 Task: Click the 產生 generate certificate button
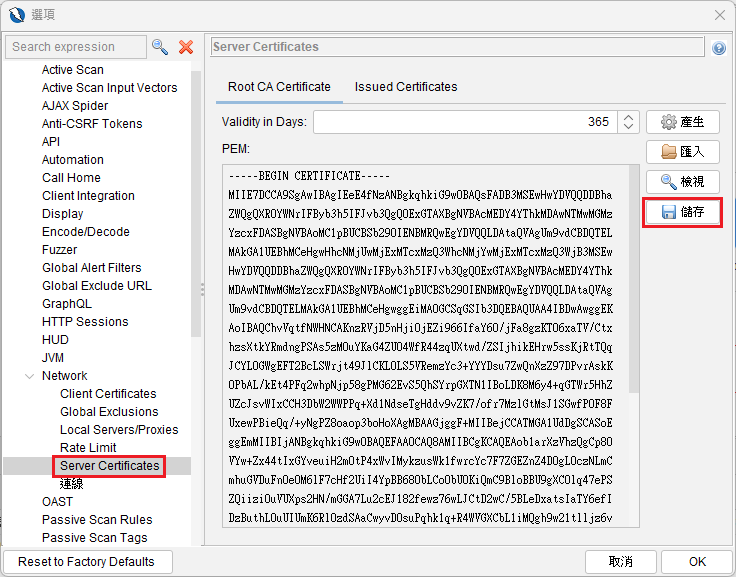[x=682, y=122]
